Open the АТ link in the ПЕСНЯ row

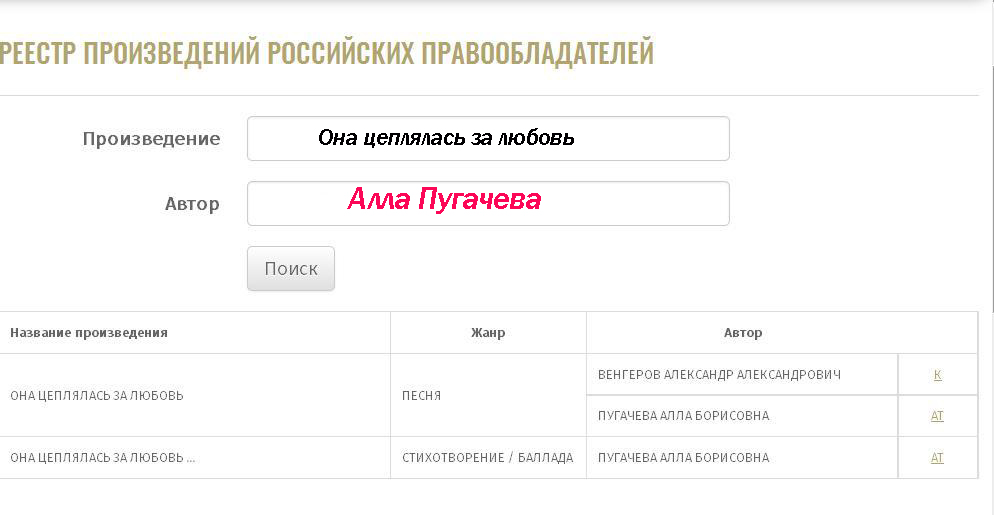click(937, 416)
